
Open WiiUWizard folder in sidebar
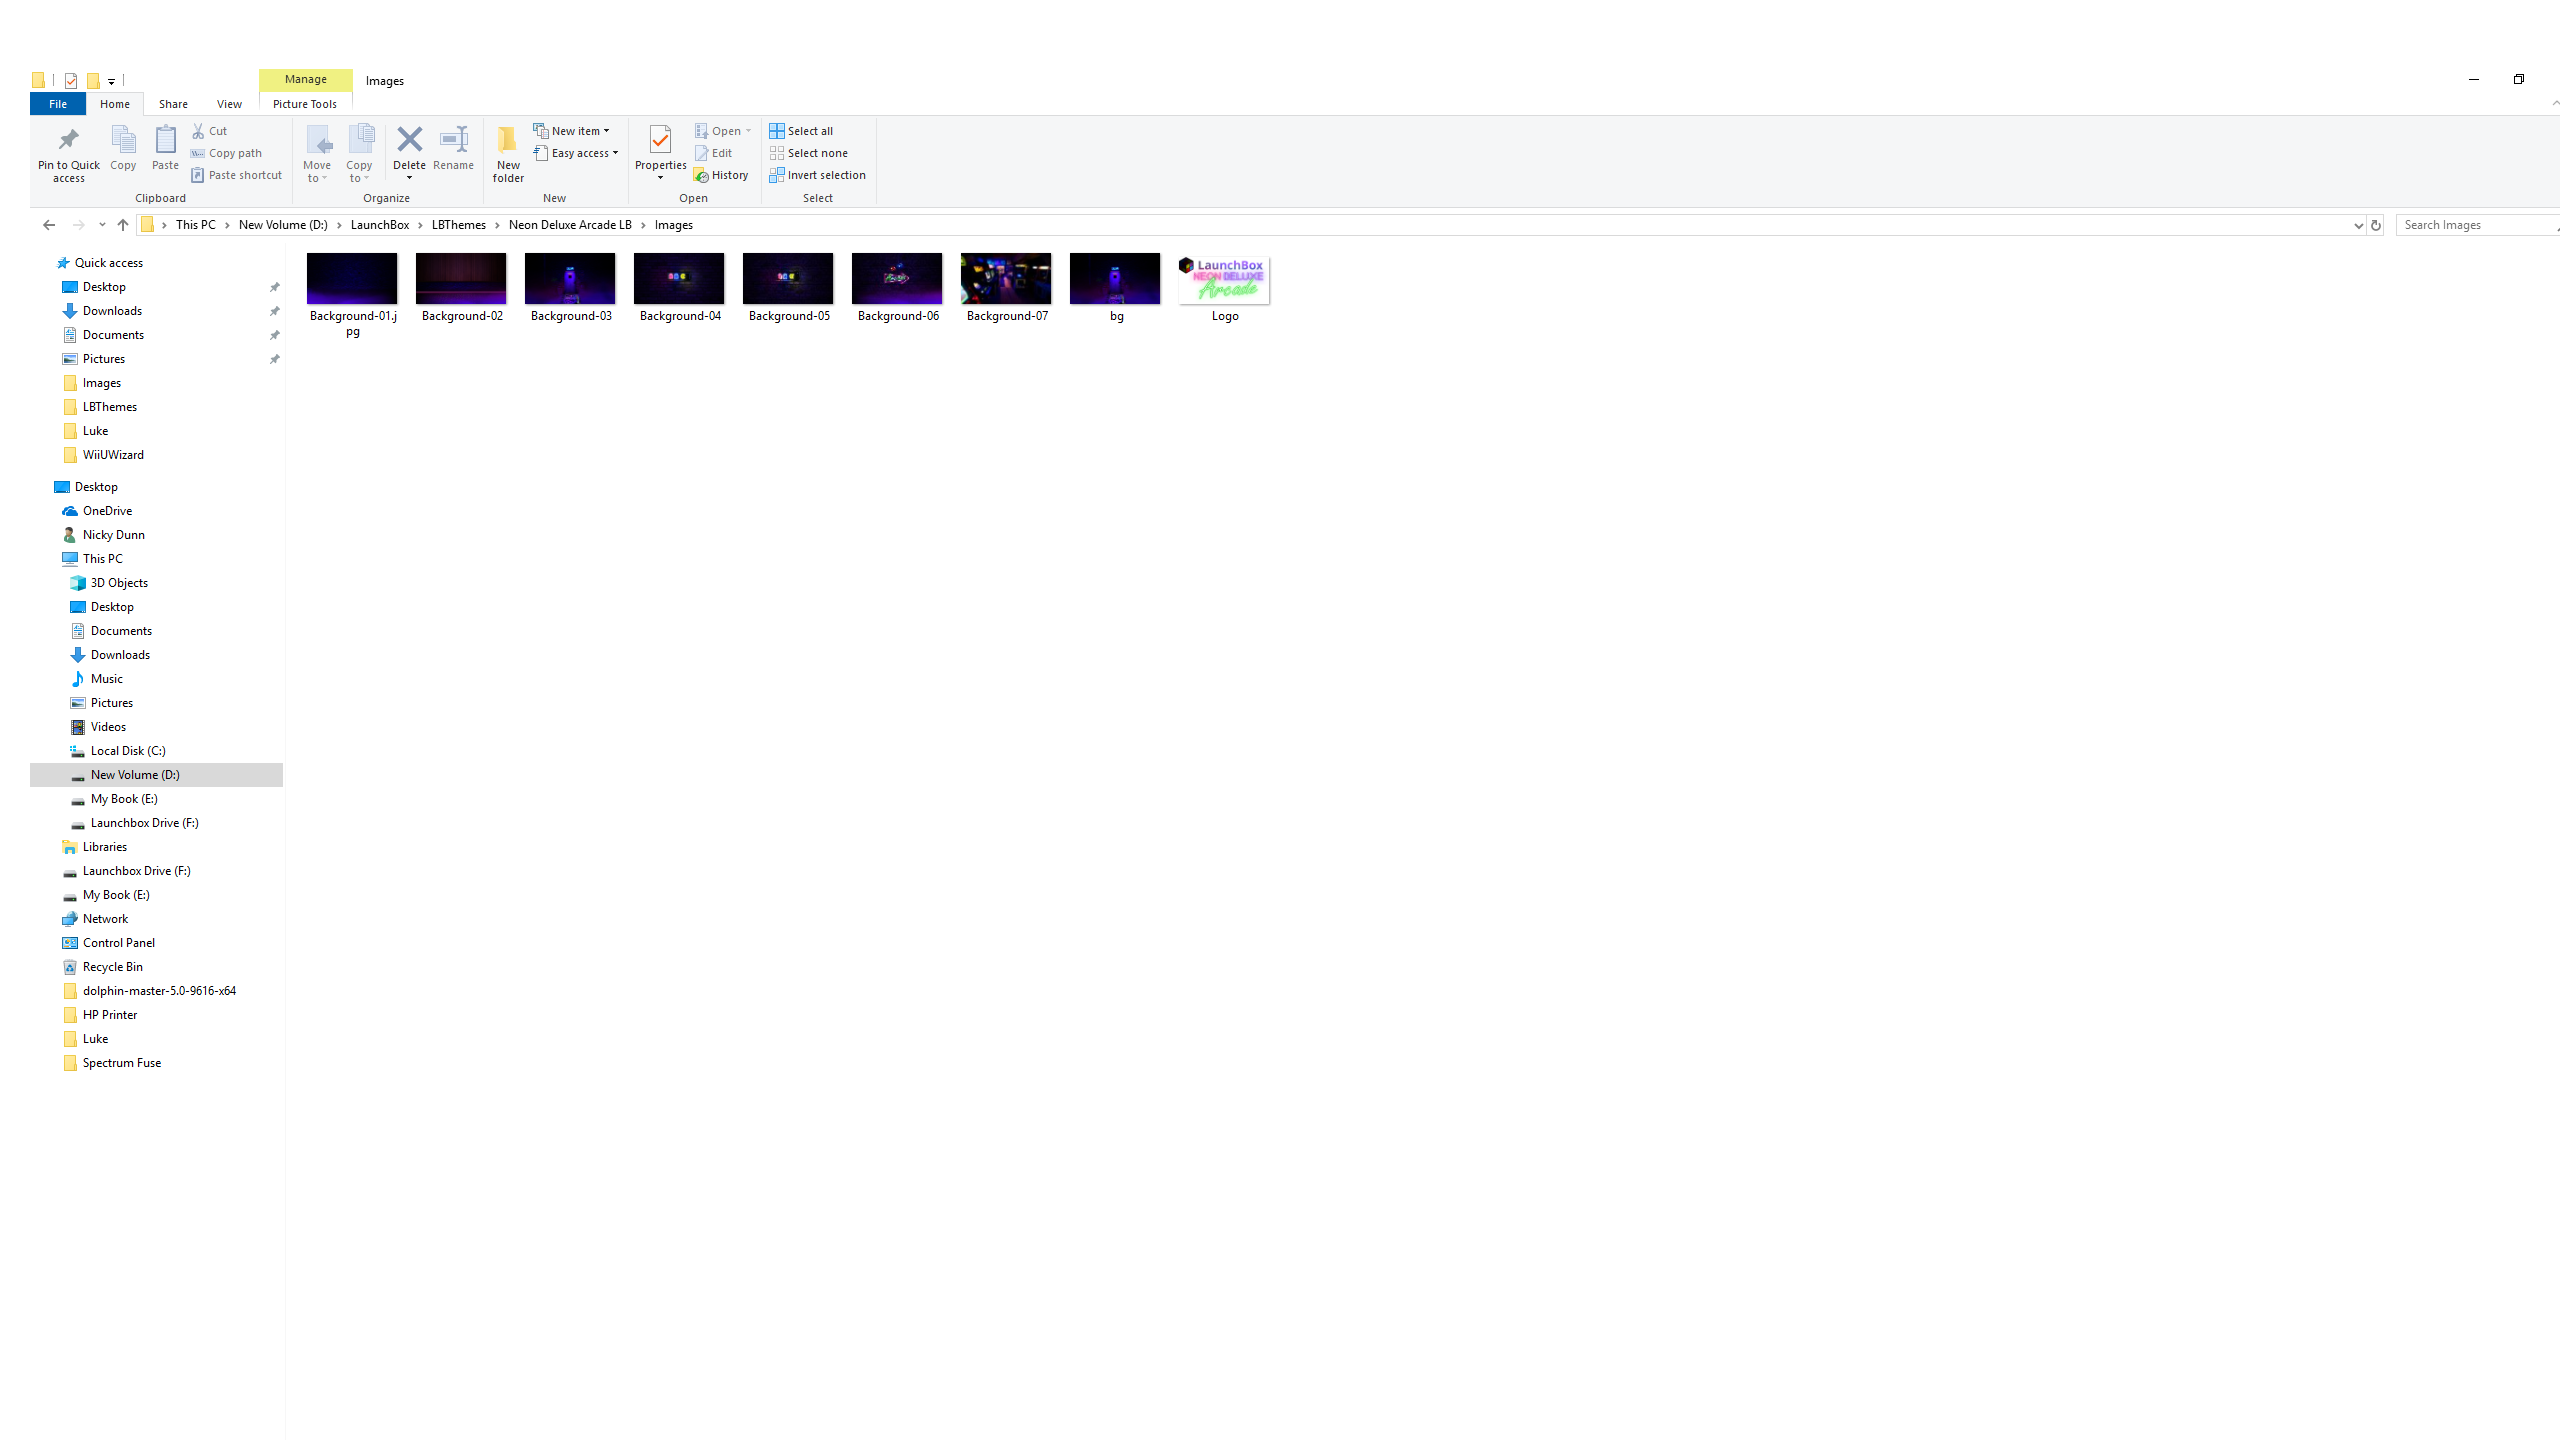coord(113,455)
